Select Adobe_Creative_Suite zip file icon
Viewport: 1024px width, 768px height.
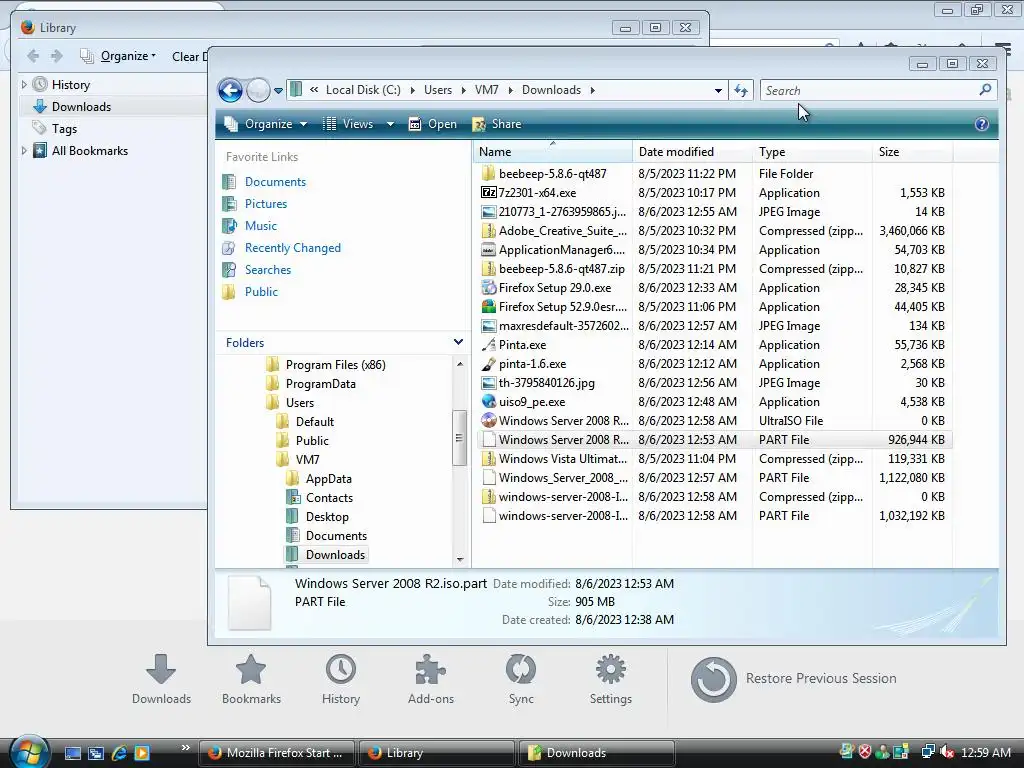pos(488,231)
